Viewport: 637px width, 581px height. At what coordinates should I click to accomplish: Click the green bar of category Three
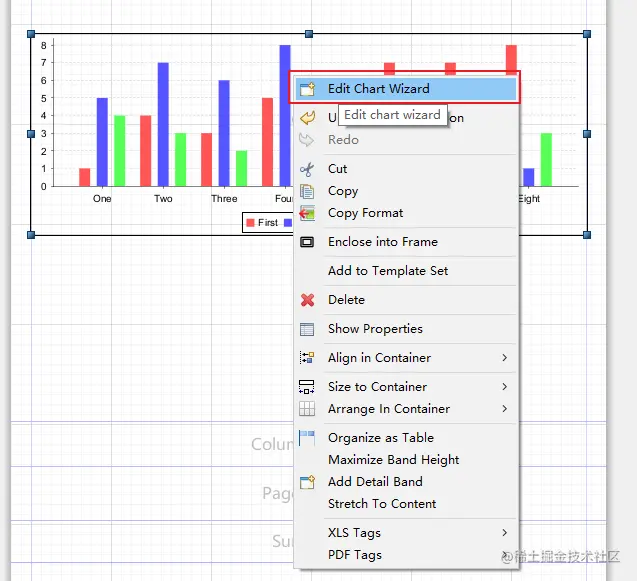[241, 169]
